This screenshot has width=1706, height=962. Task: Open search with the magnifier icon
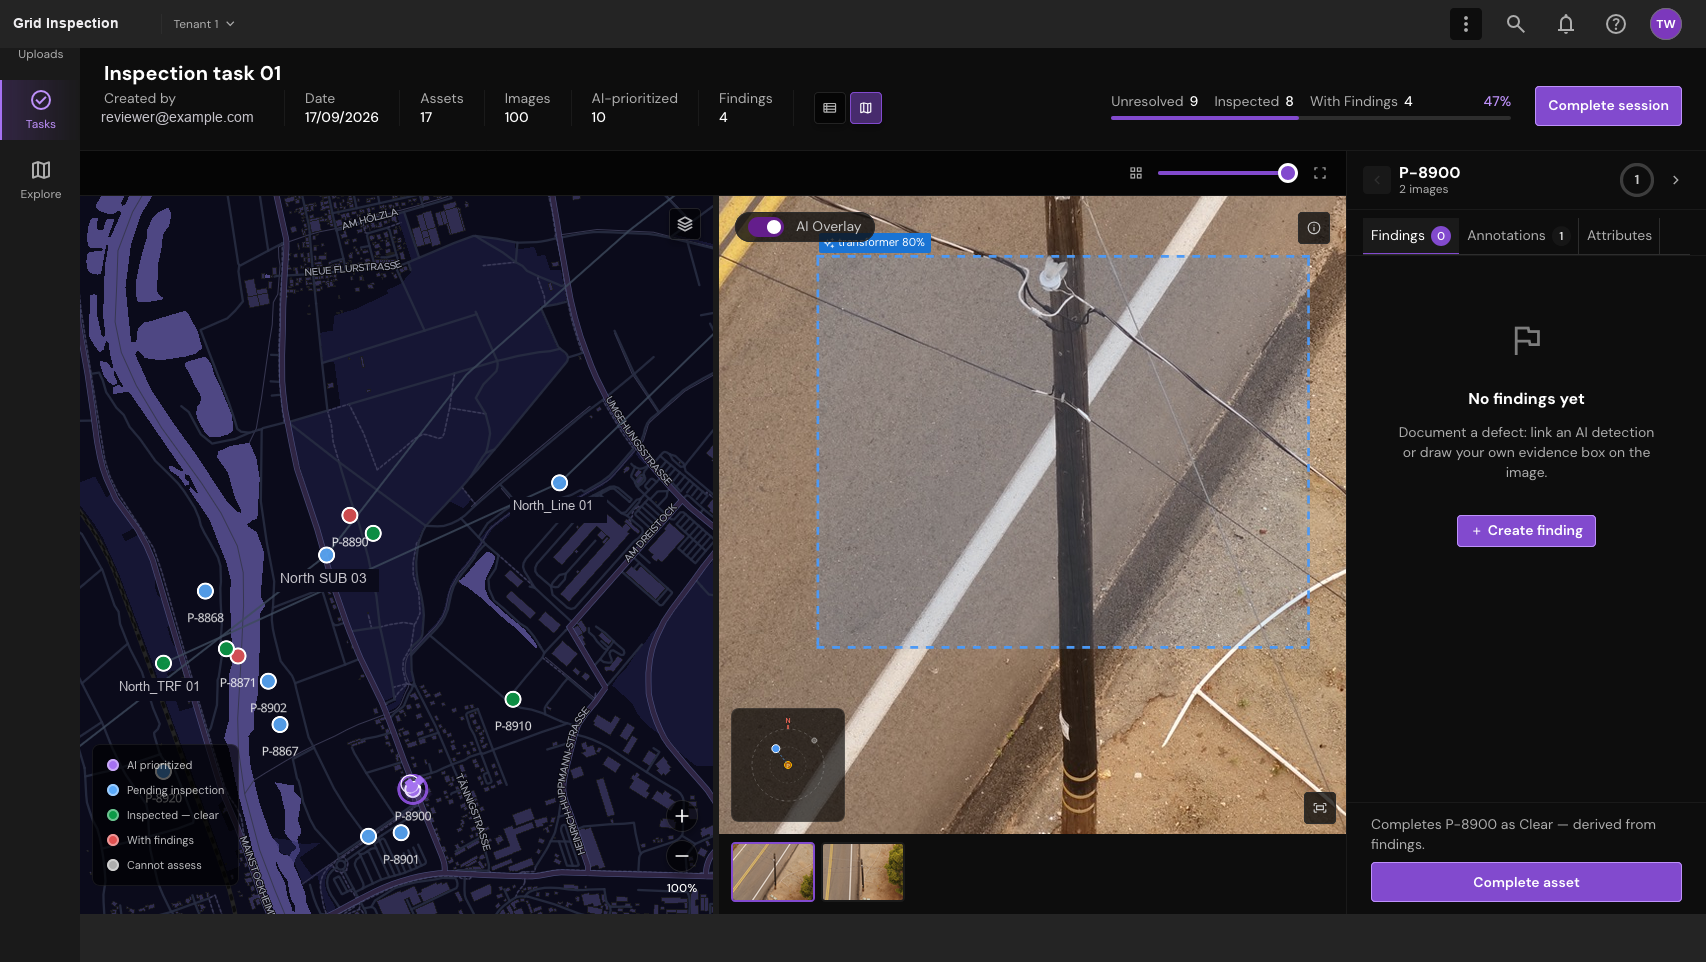tap(1515, 24)
